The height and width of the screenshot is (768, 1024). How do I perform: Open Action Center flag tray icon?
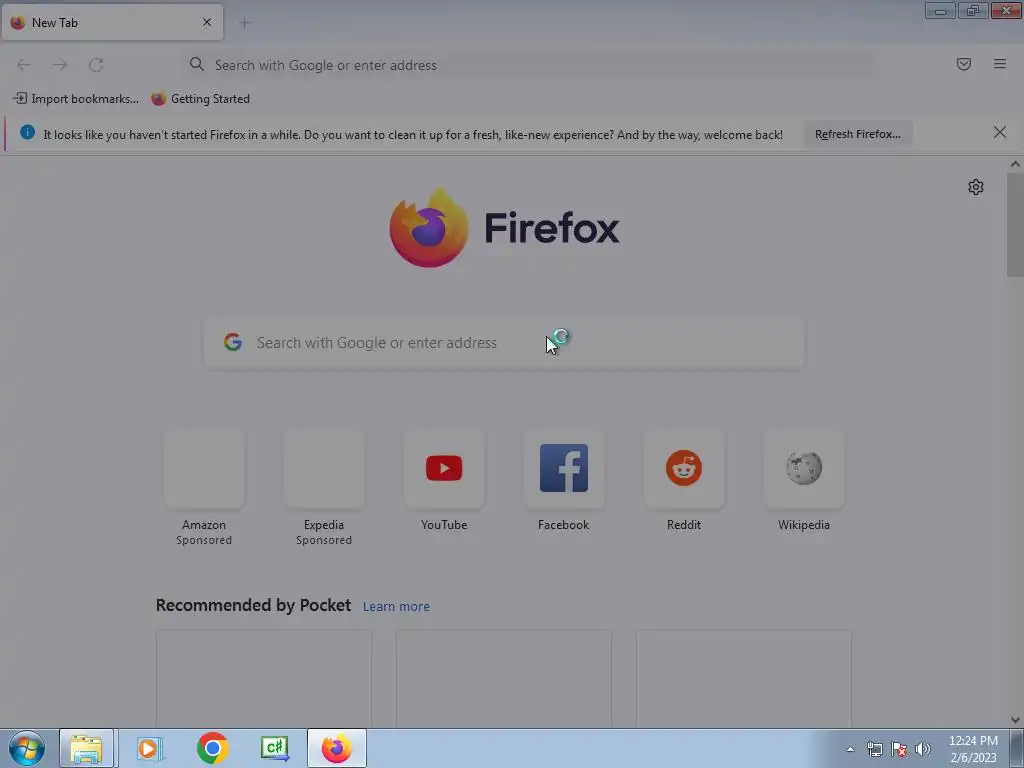tap(899, 749)
